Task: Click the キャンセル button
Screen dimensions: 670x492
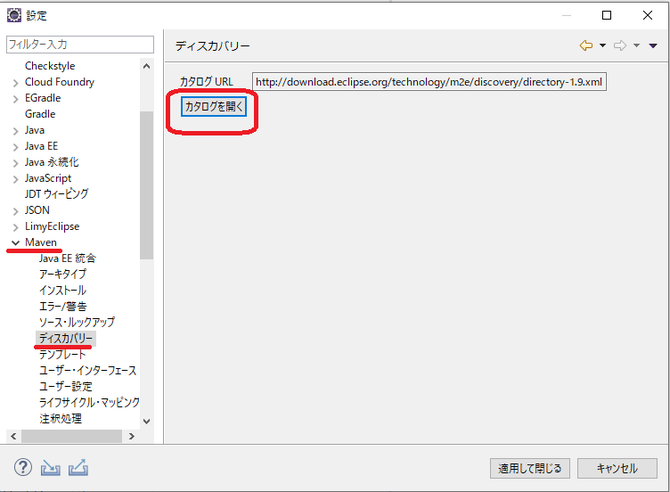Action: point(617,468)
